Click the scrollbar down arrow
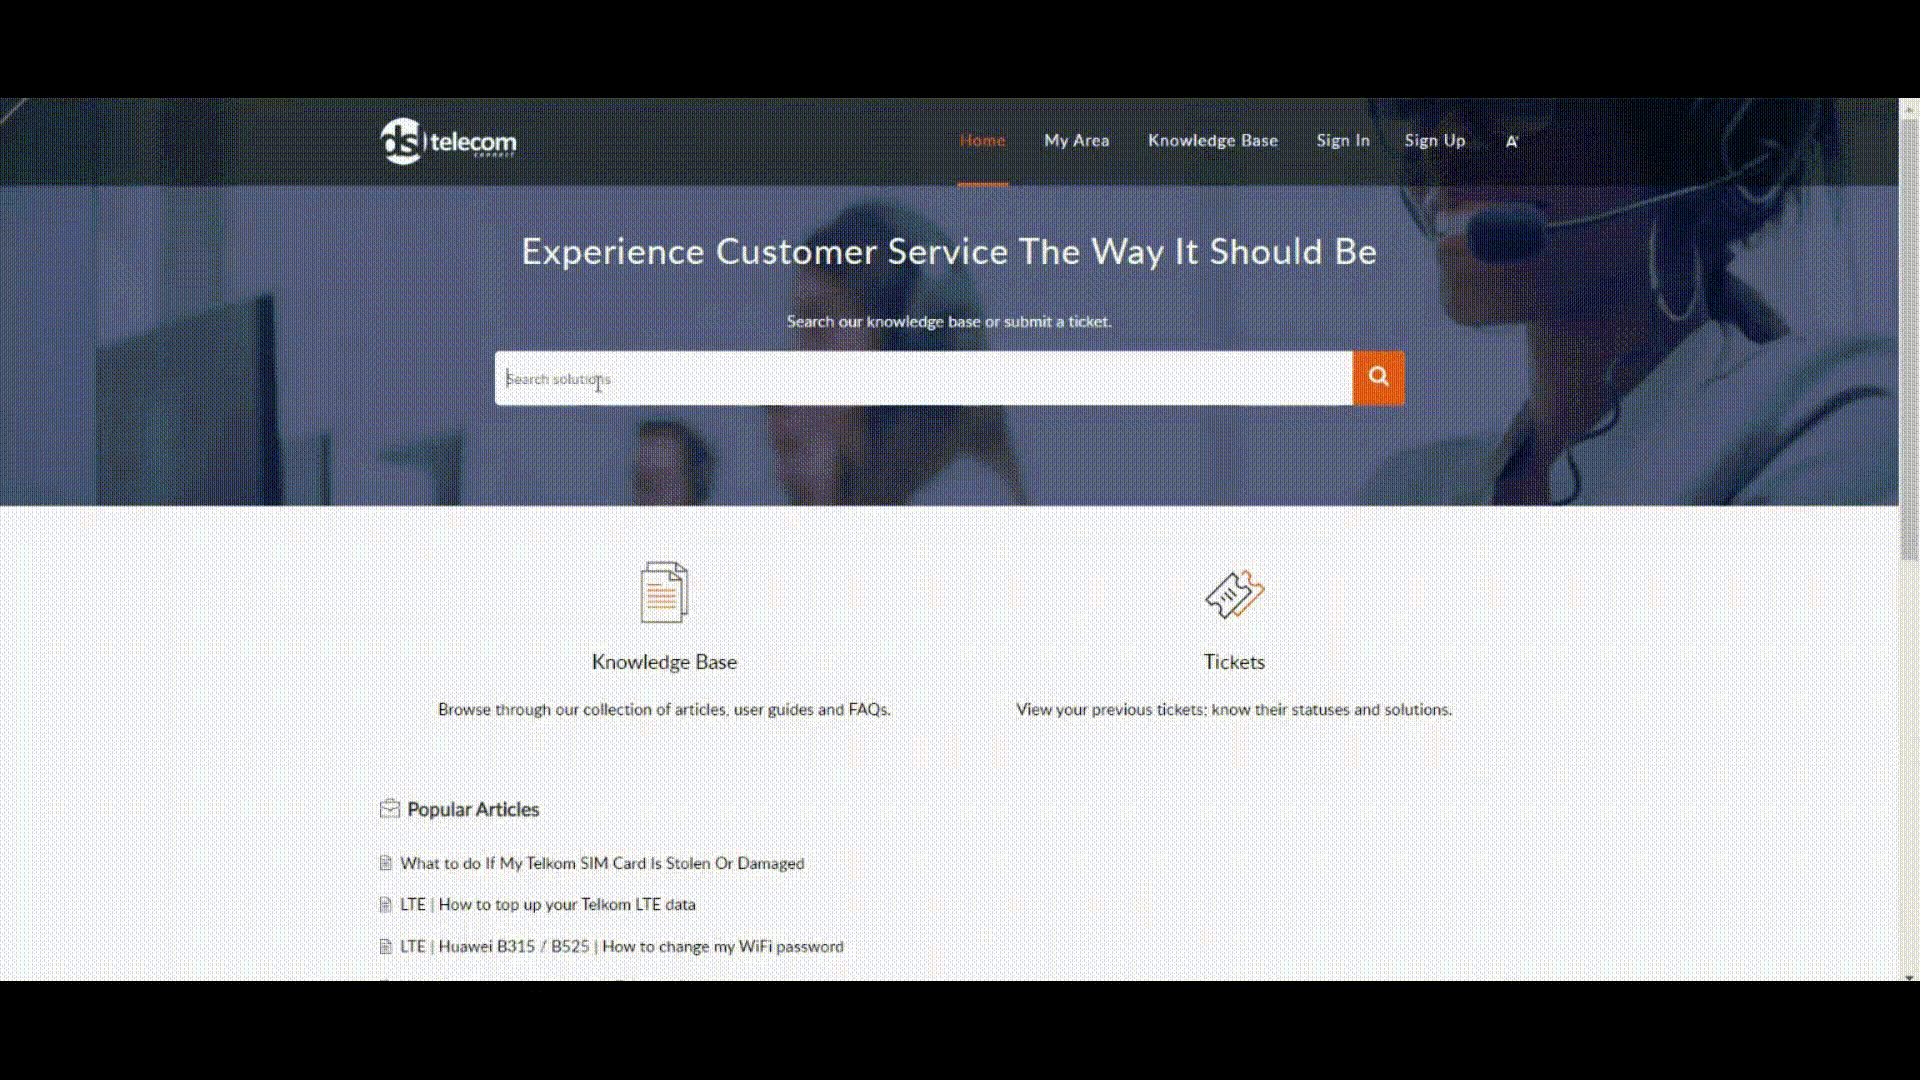Viewport: 1920px width, 1080px height. coord(1909,976)
